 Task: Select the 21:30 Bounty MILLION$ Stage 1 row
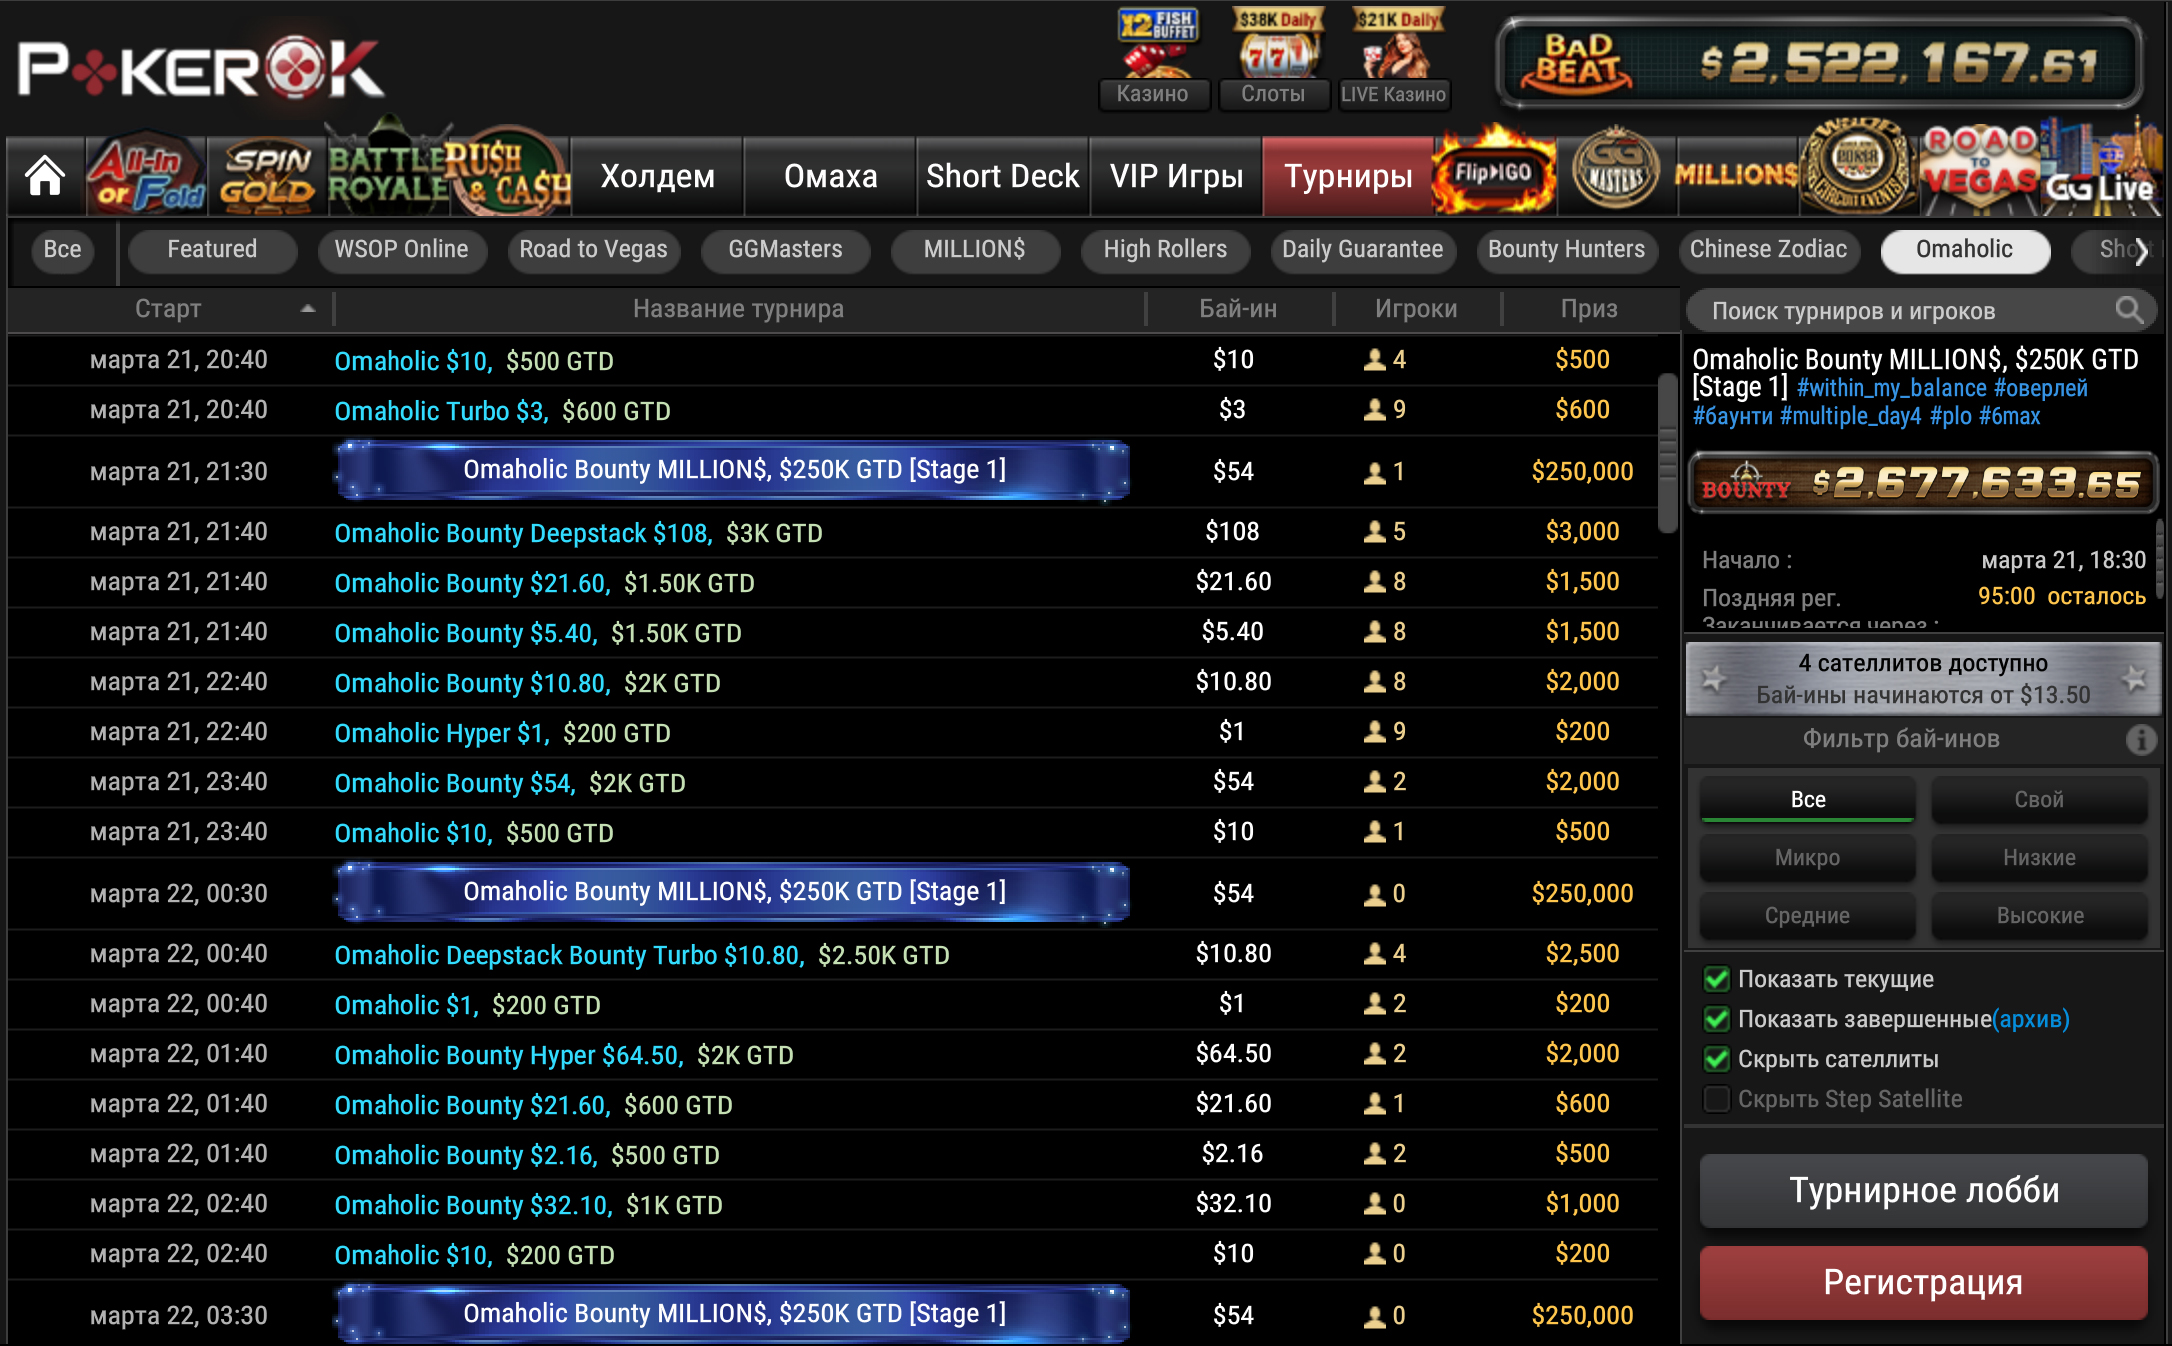point(832,471)
